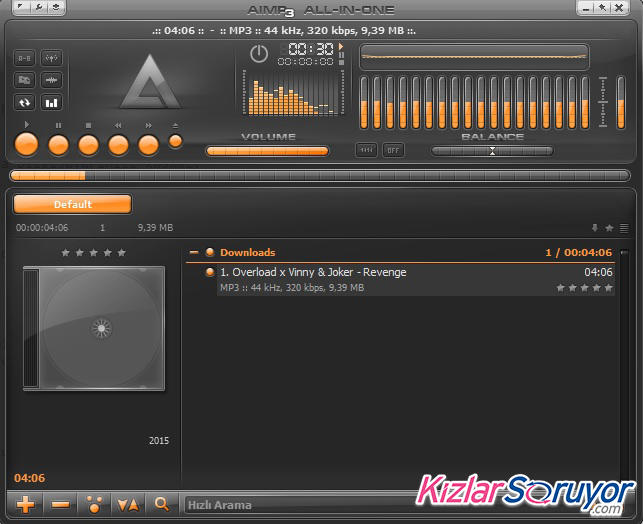Viewport: 643px width, 524px height.
Task: Remove files with the minus button
Action: point(61,504)
